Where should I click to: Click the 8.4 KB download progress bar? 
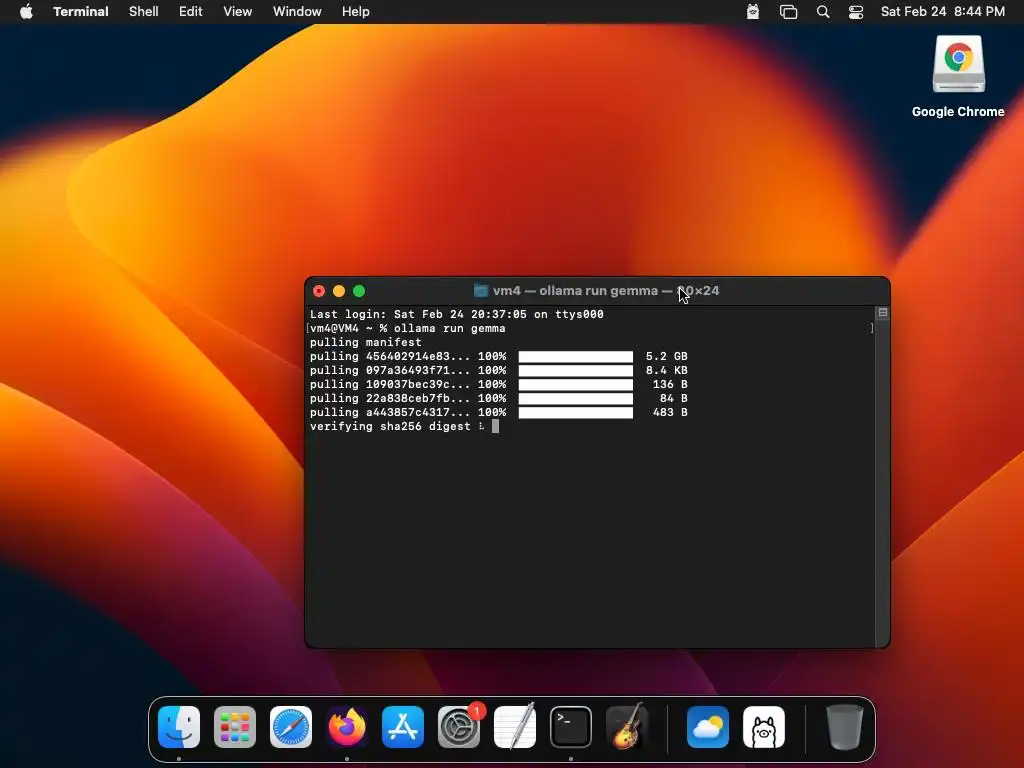576,370
